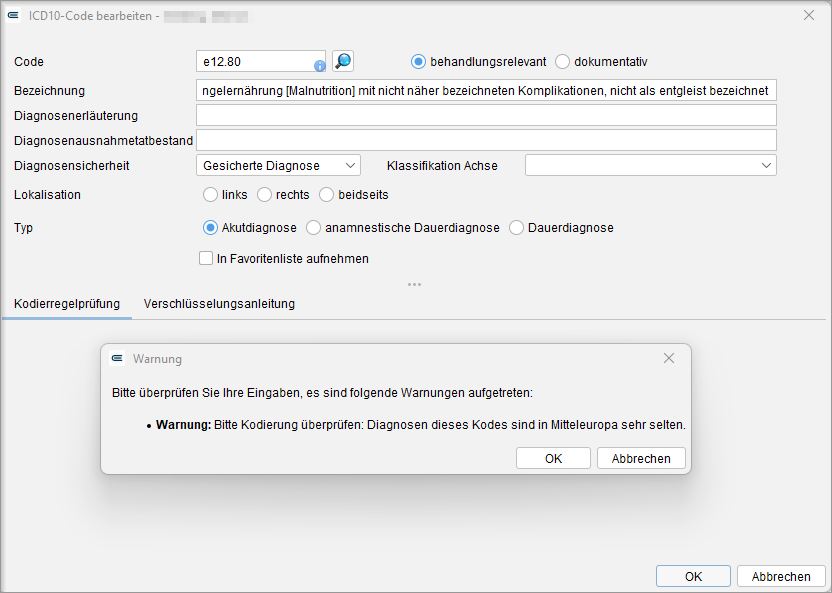Click the Typ label
Screen dimensions: 832x593
click(x=23, y=228)
